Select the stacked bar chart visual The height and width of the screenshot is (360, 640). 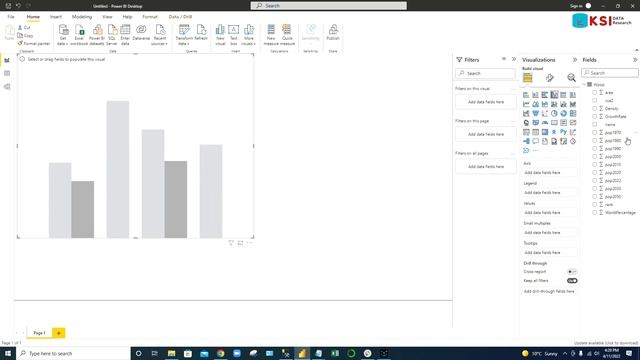pos(526,95)
